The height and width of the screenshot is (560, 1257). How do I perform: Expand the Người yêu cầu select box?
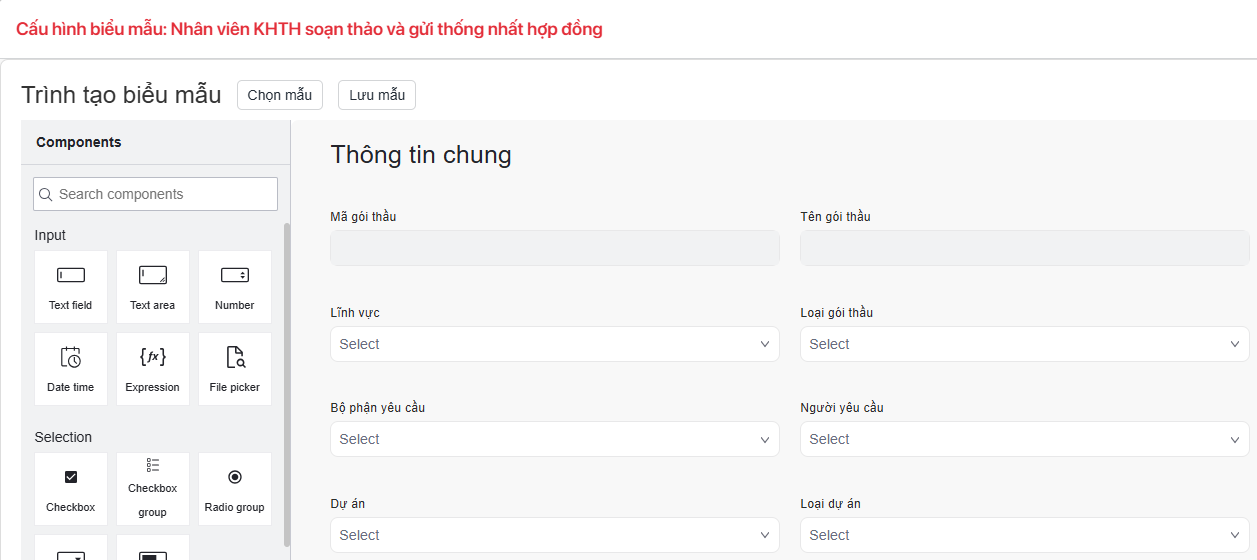pyautogui.click(x=1024, y=439)
